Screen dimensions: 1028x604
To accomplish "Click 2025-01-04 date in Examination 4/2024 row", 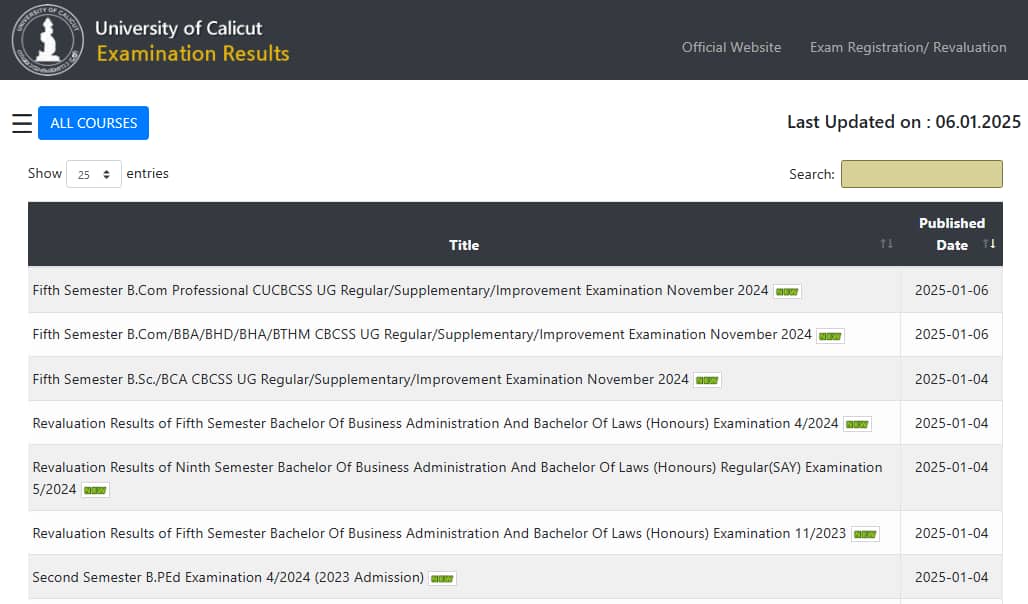I will [x=951, y=423].
